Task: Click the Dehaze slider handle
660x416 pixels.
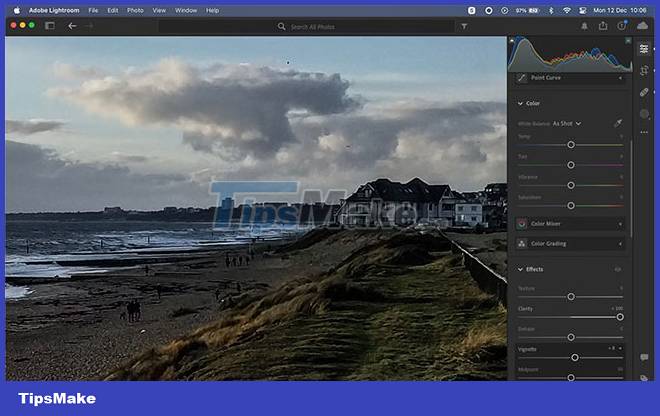Action: (x=571, y=337)
